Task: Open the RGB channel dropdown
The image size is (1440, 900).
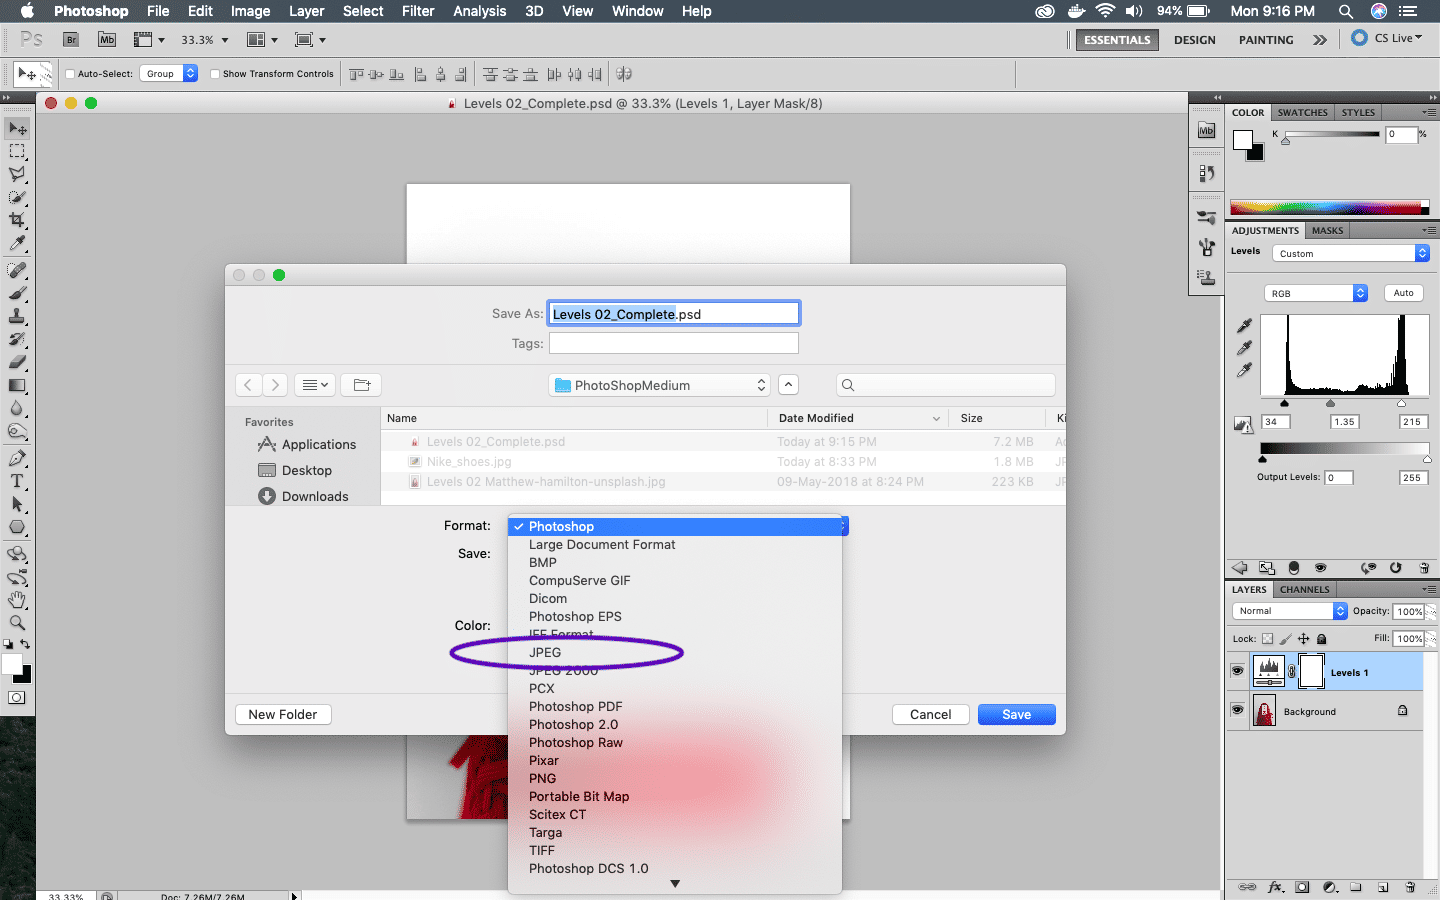Action: click(x=1316, y=293)
